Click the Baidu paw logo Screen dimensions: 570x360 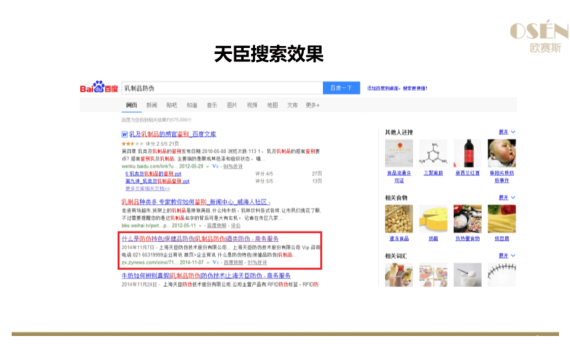[99, 87]
